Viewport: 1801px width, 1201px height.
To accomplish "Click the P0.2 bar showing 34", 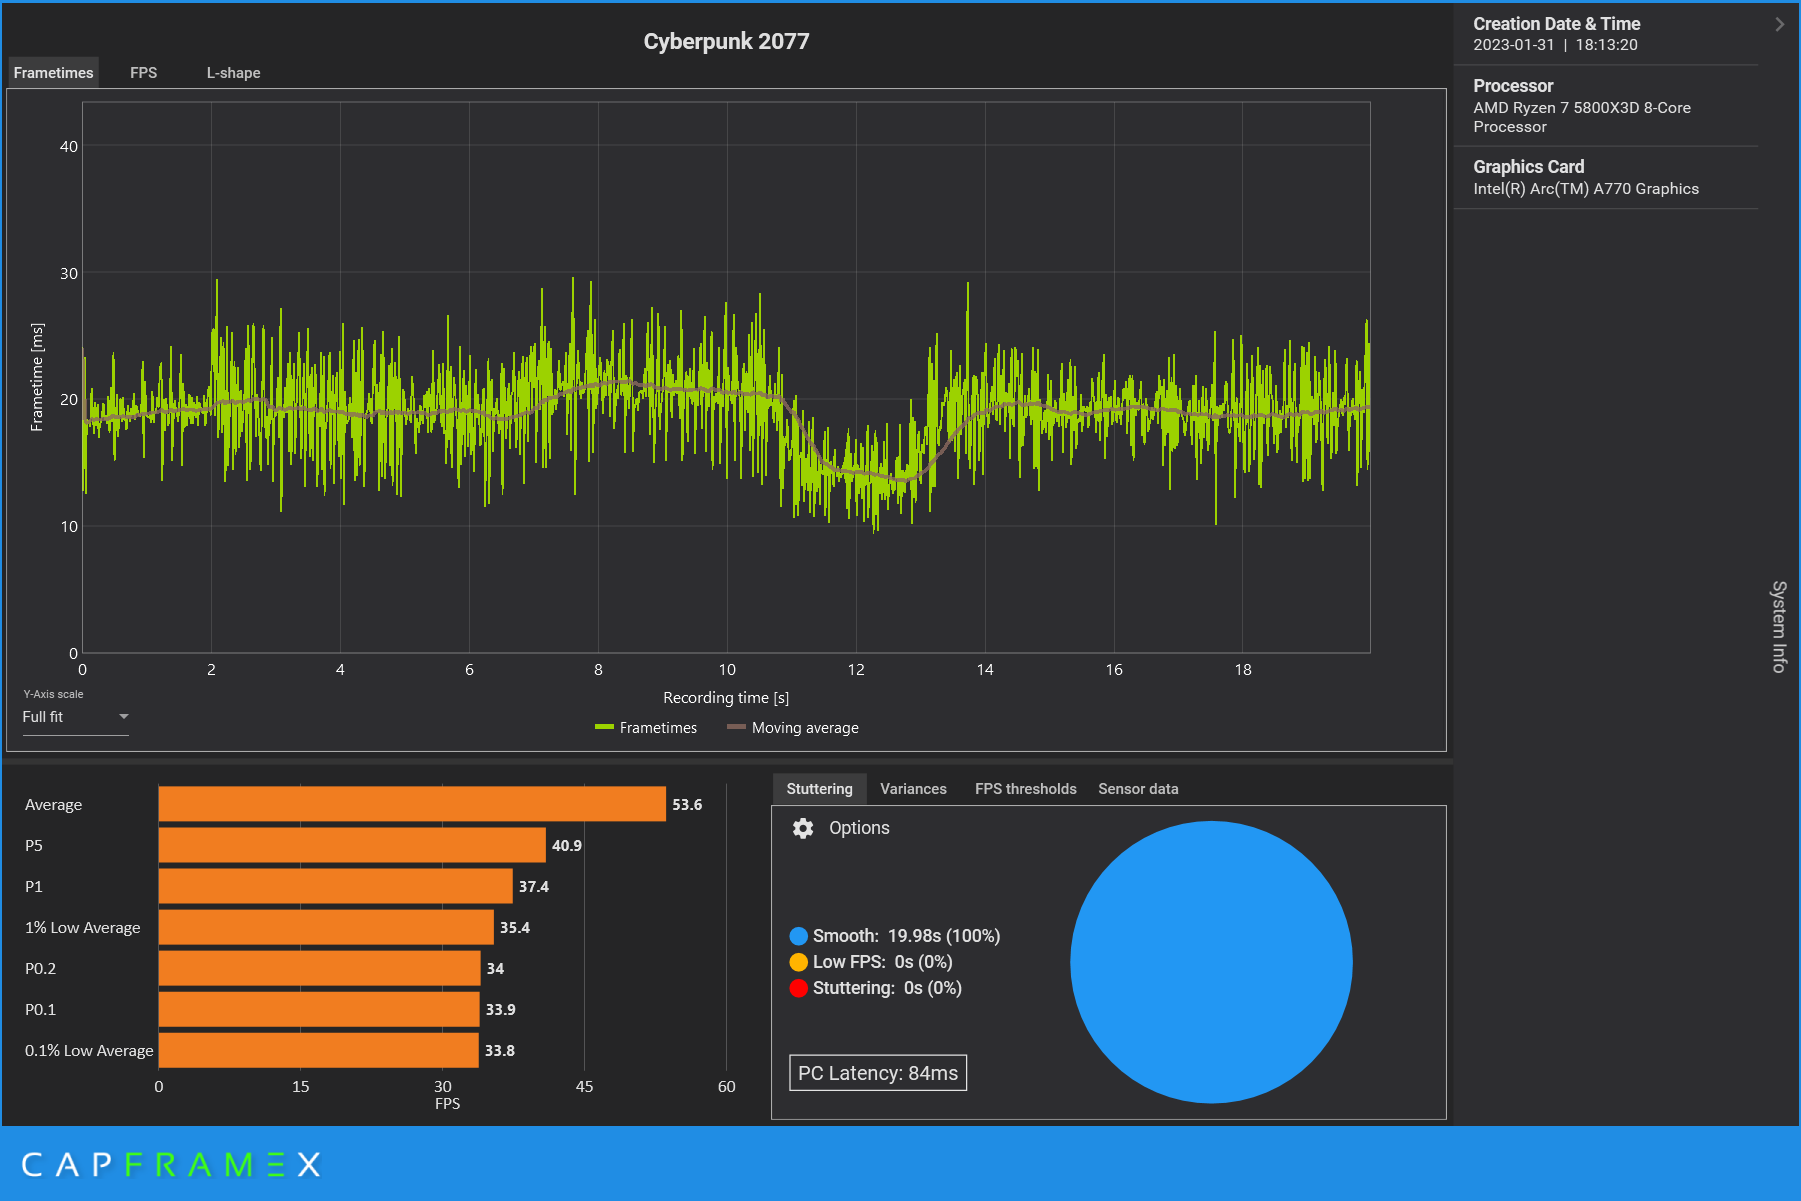I will (x=320, y=968).
